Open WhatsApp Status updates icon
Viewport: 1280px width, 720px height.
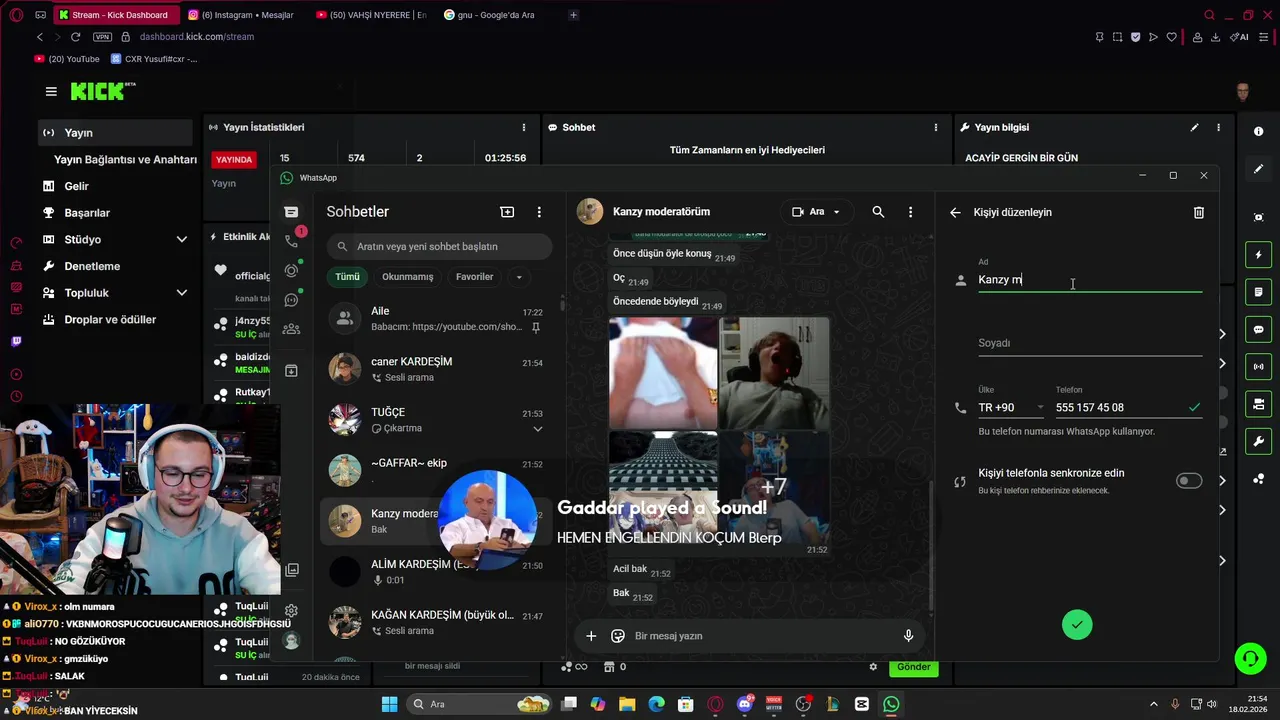[291, 270]
